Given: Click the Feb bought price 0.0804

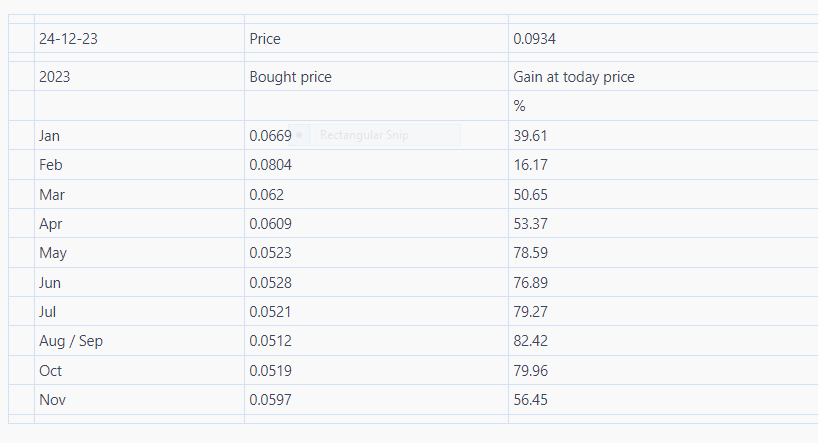Looking at the screenshot, I should click(271, 165).
